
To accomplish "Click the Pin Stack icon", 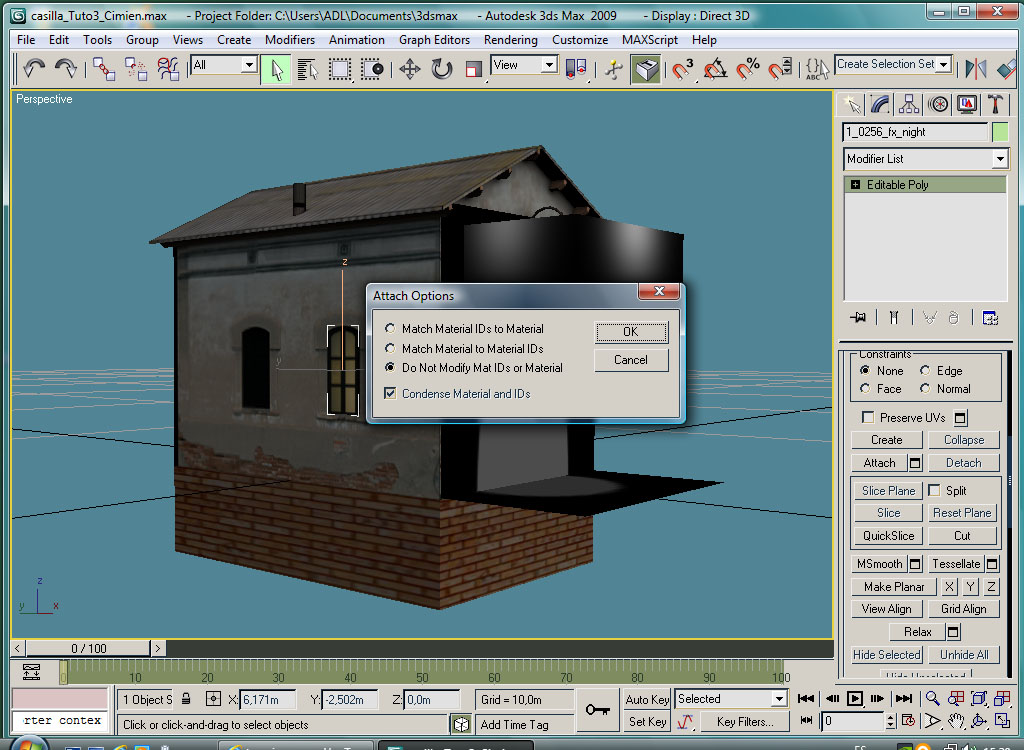I will click(857, 317).
